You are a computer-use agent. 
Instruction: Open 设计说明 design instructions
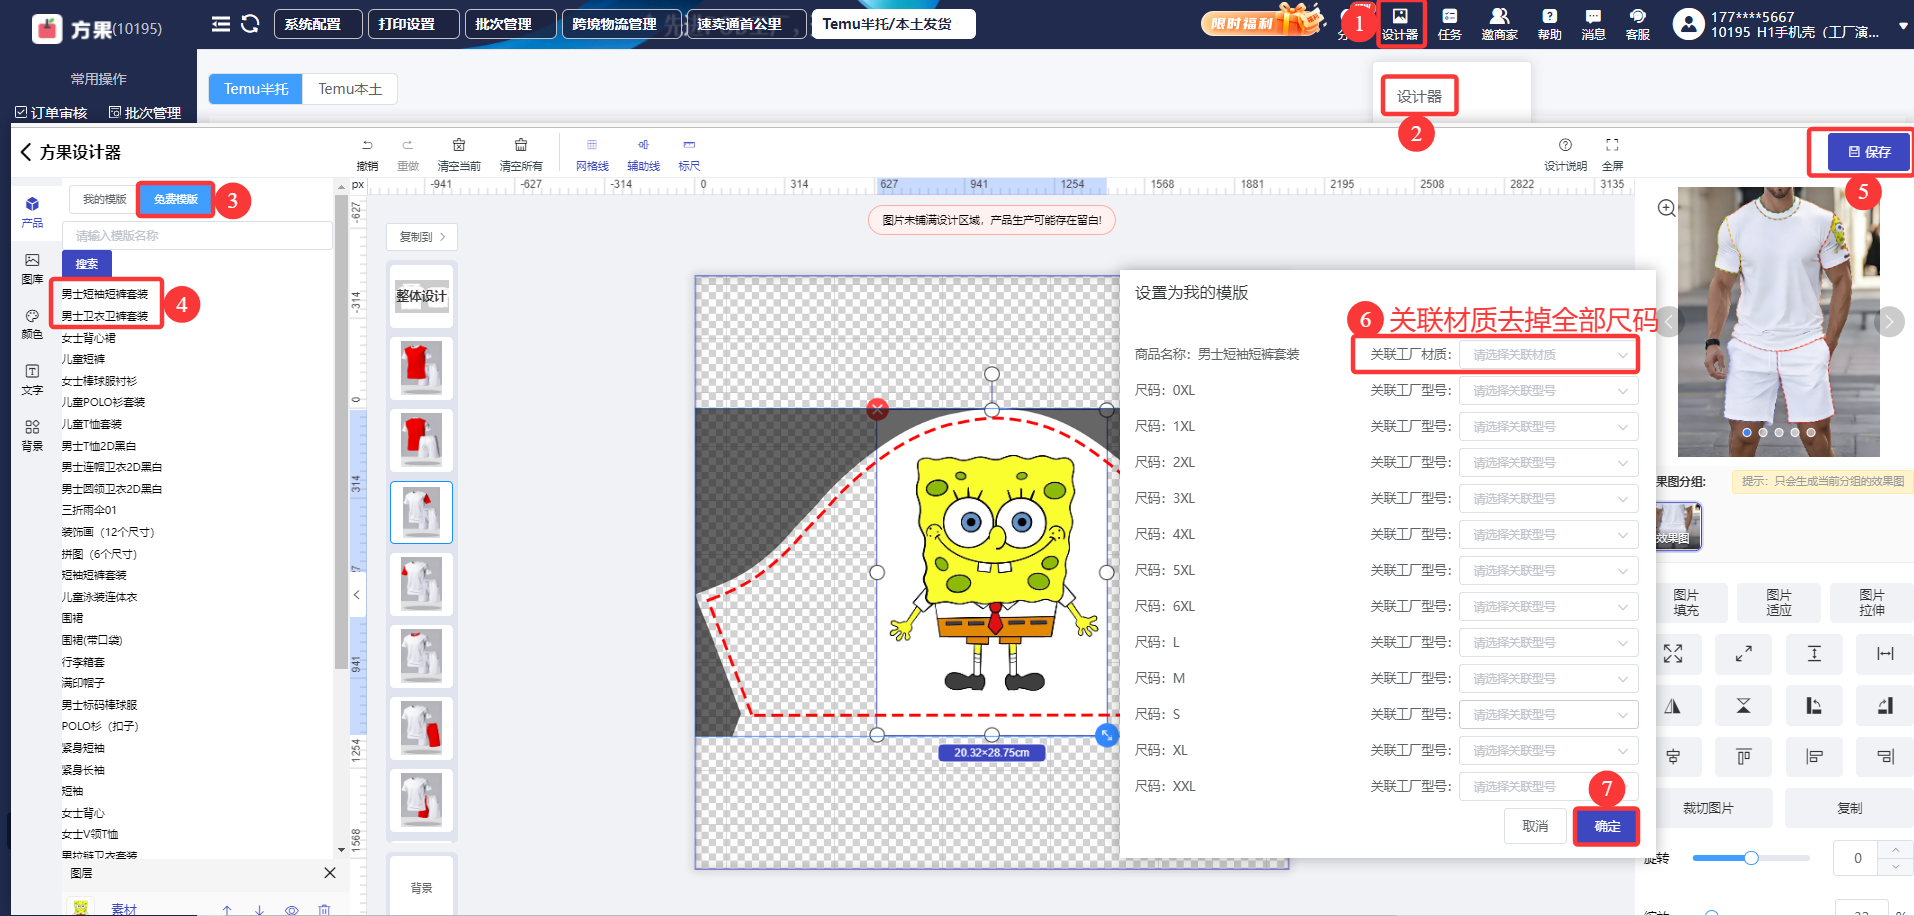[1565, 154]
